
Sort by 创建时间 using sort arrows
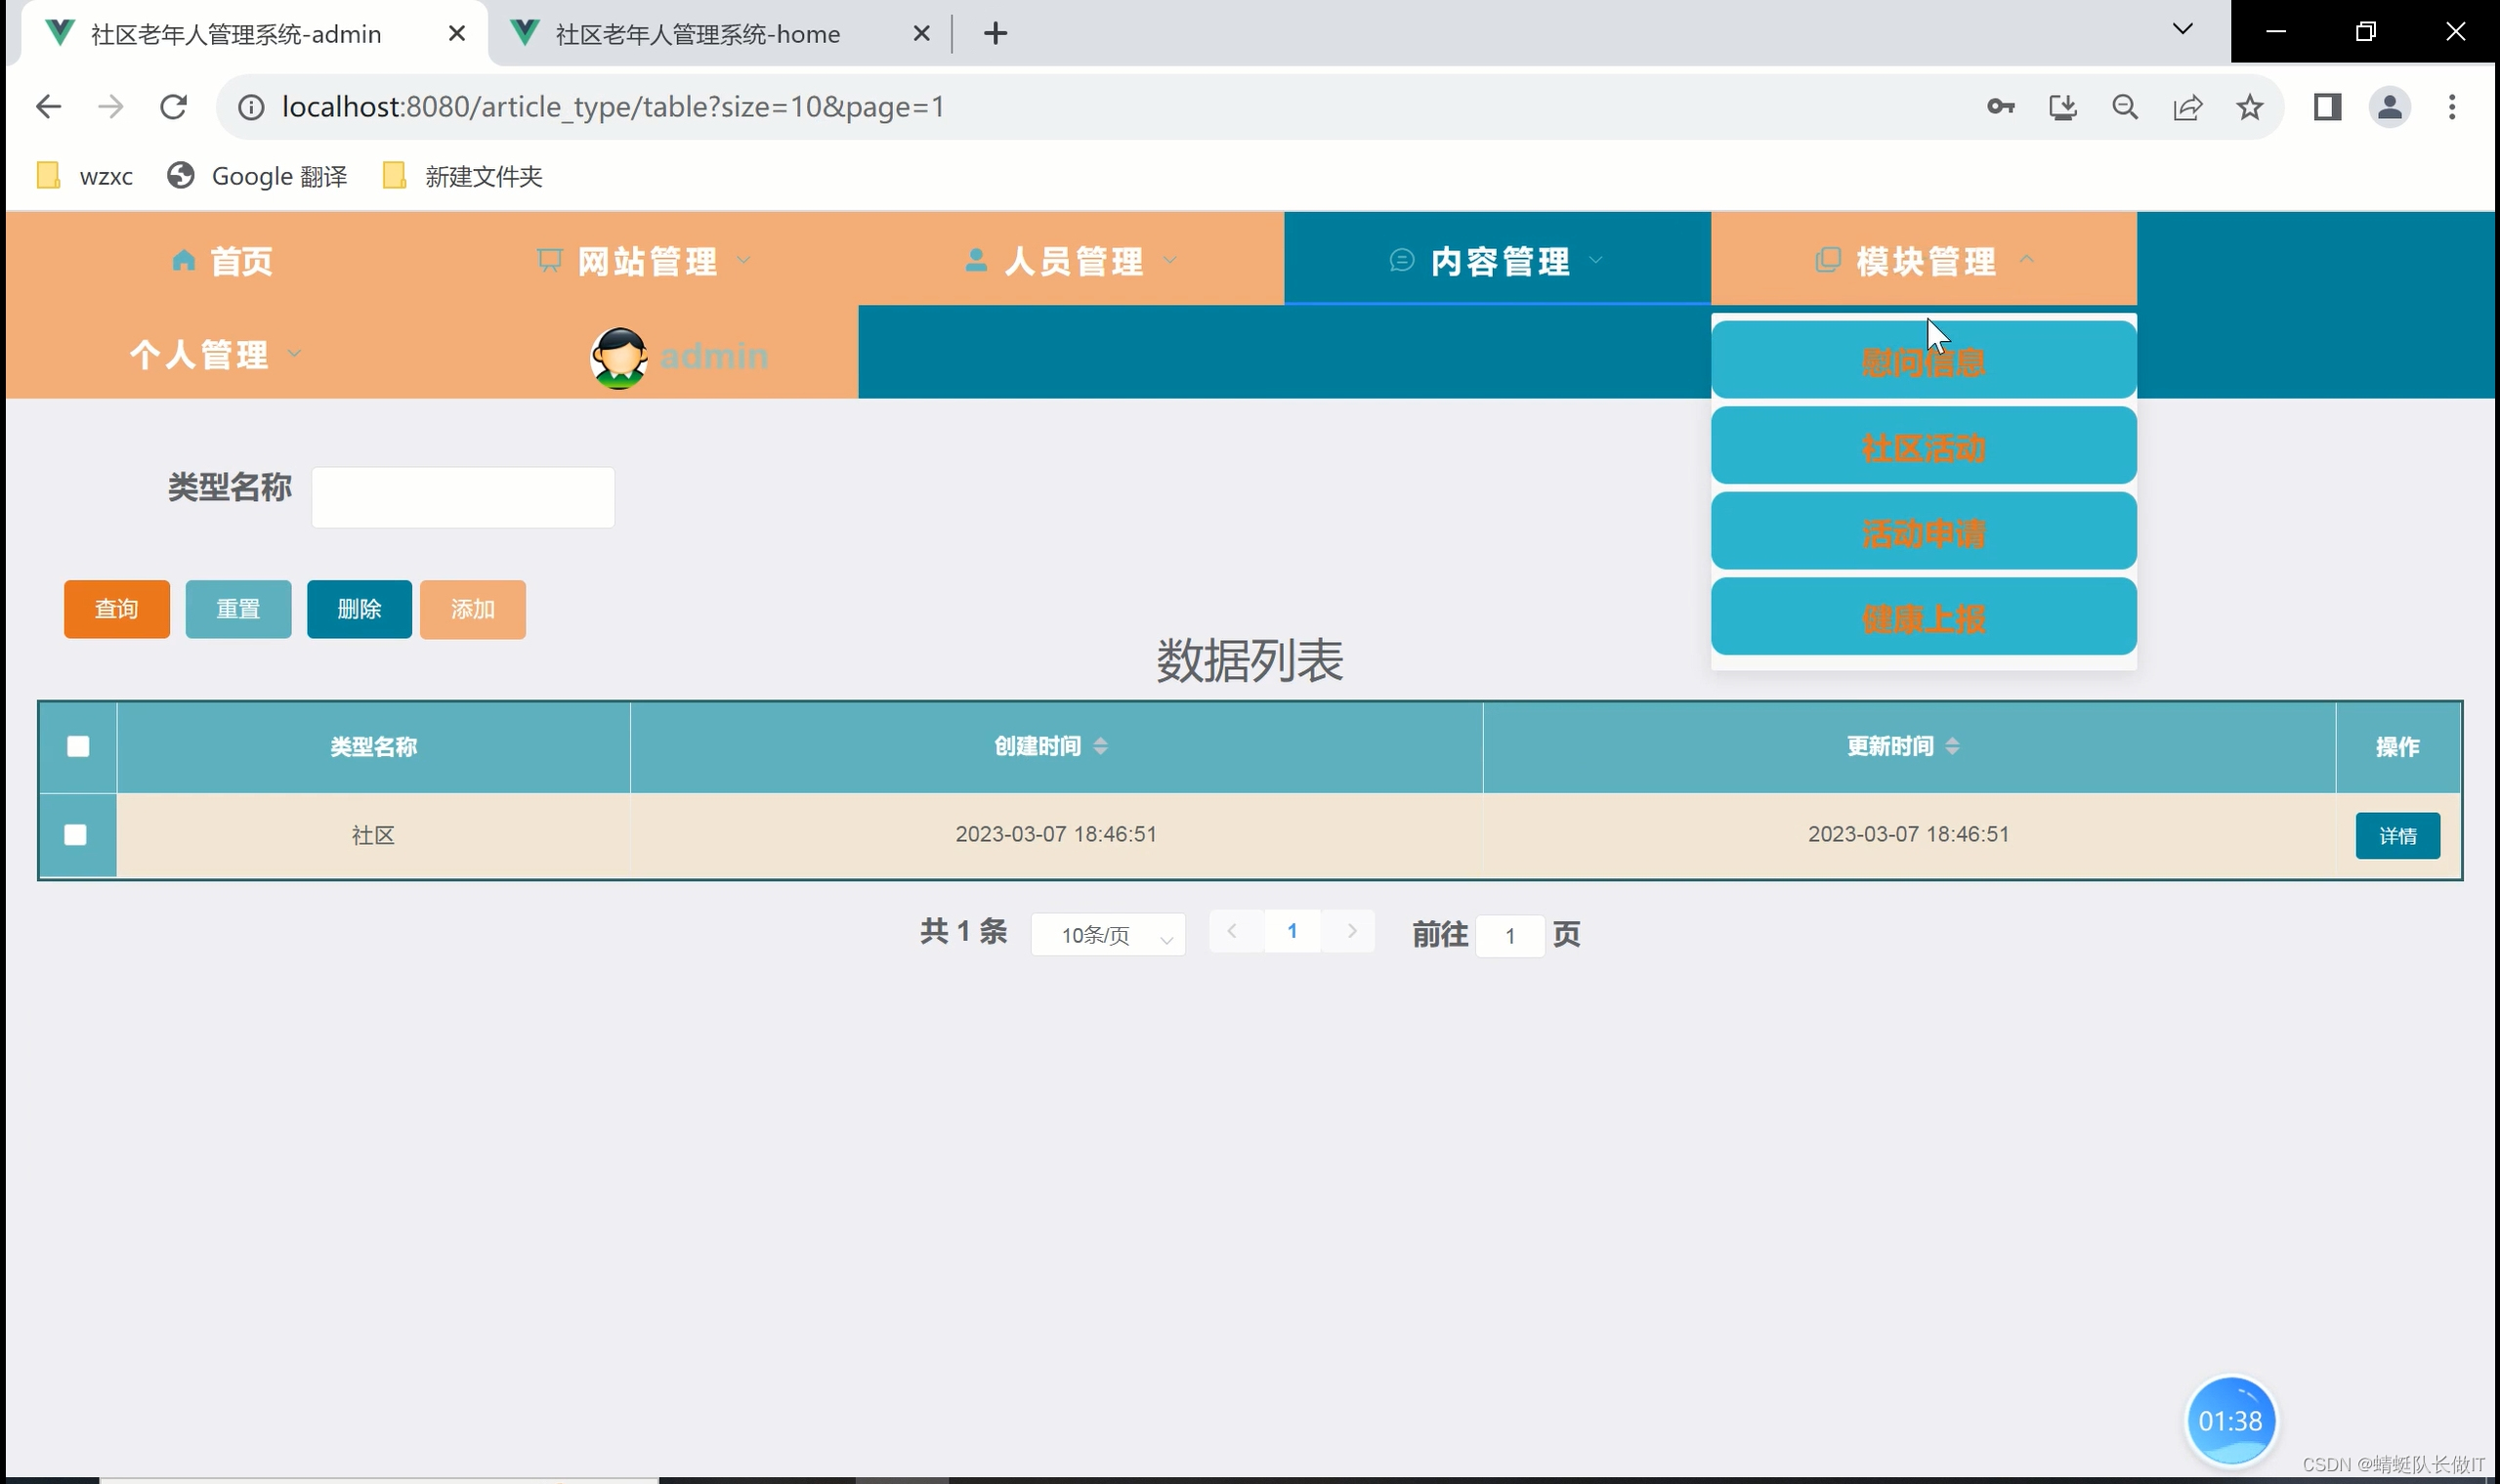[1100, 746]
